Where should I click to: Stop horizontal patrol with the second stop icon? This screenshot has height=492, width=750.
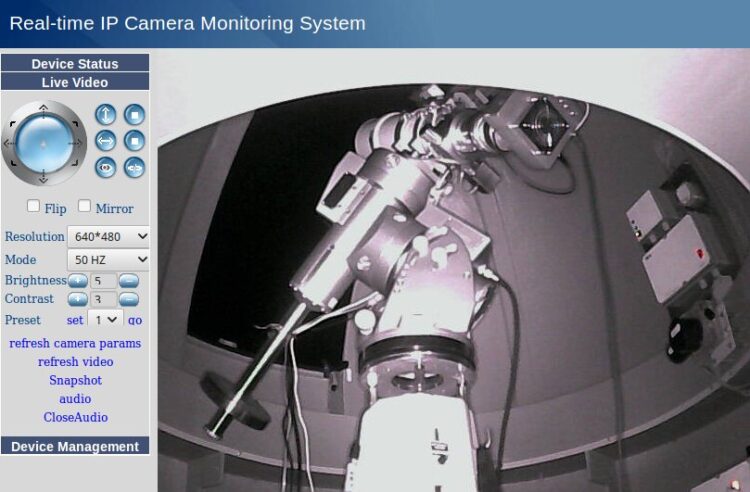coord(134,141)
